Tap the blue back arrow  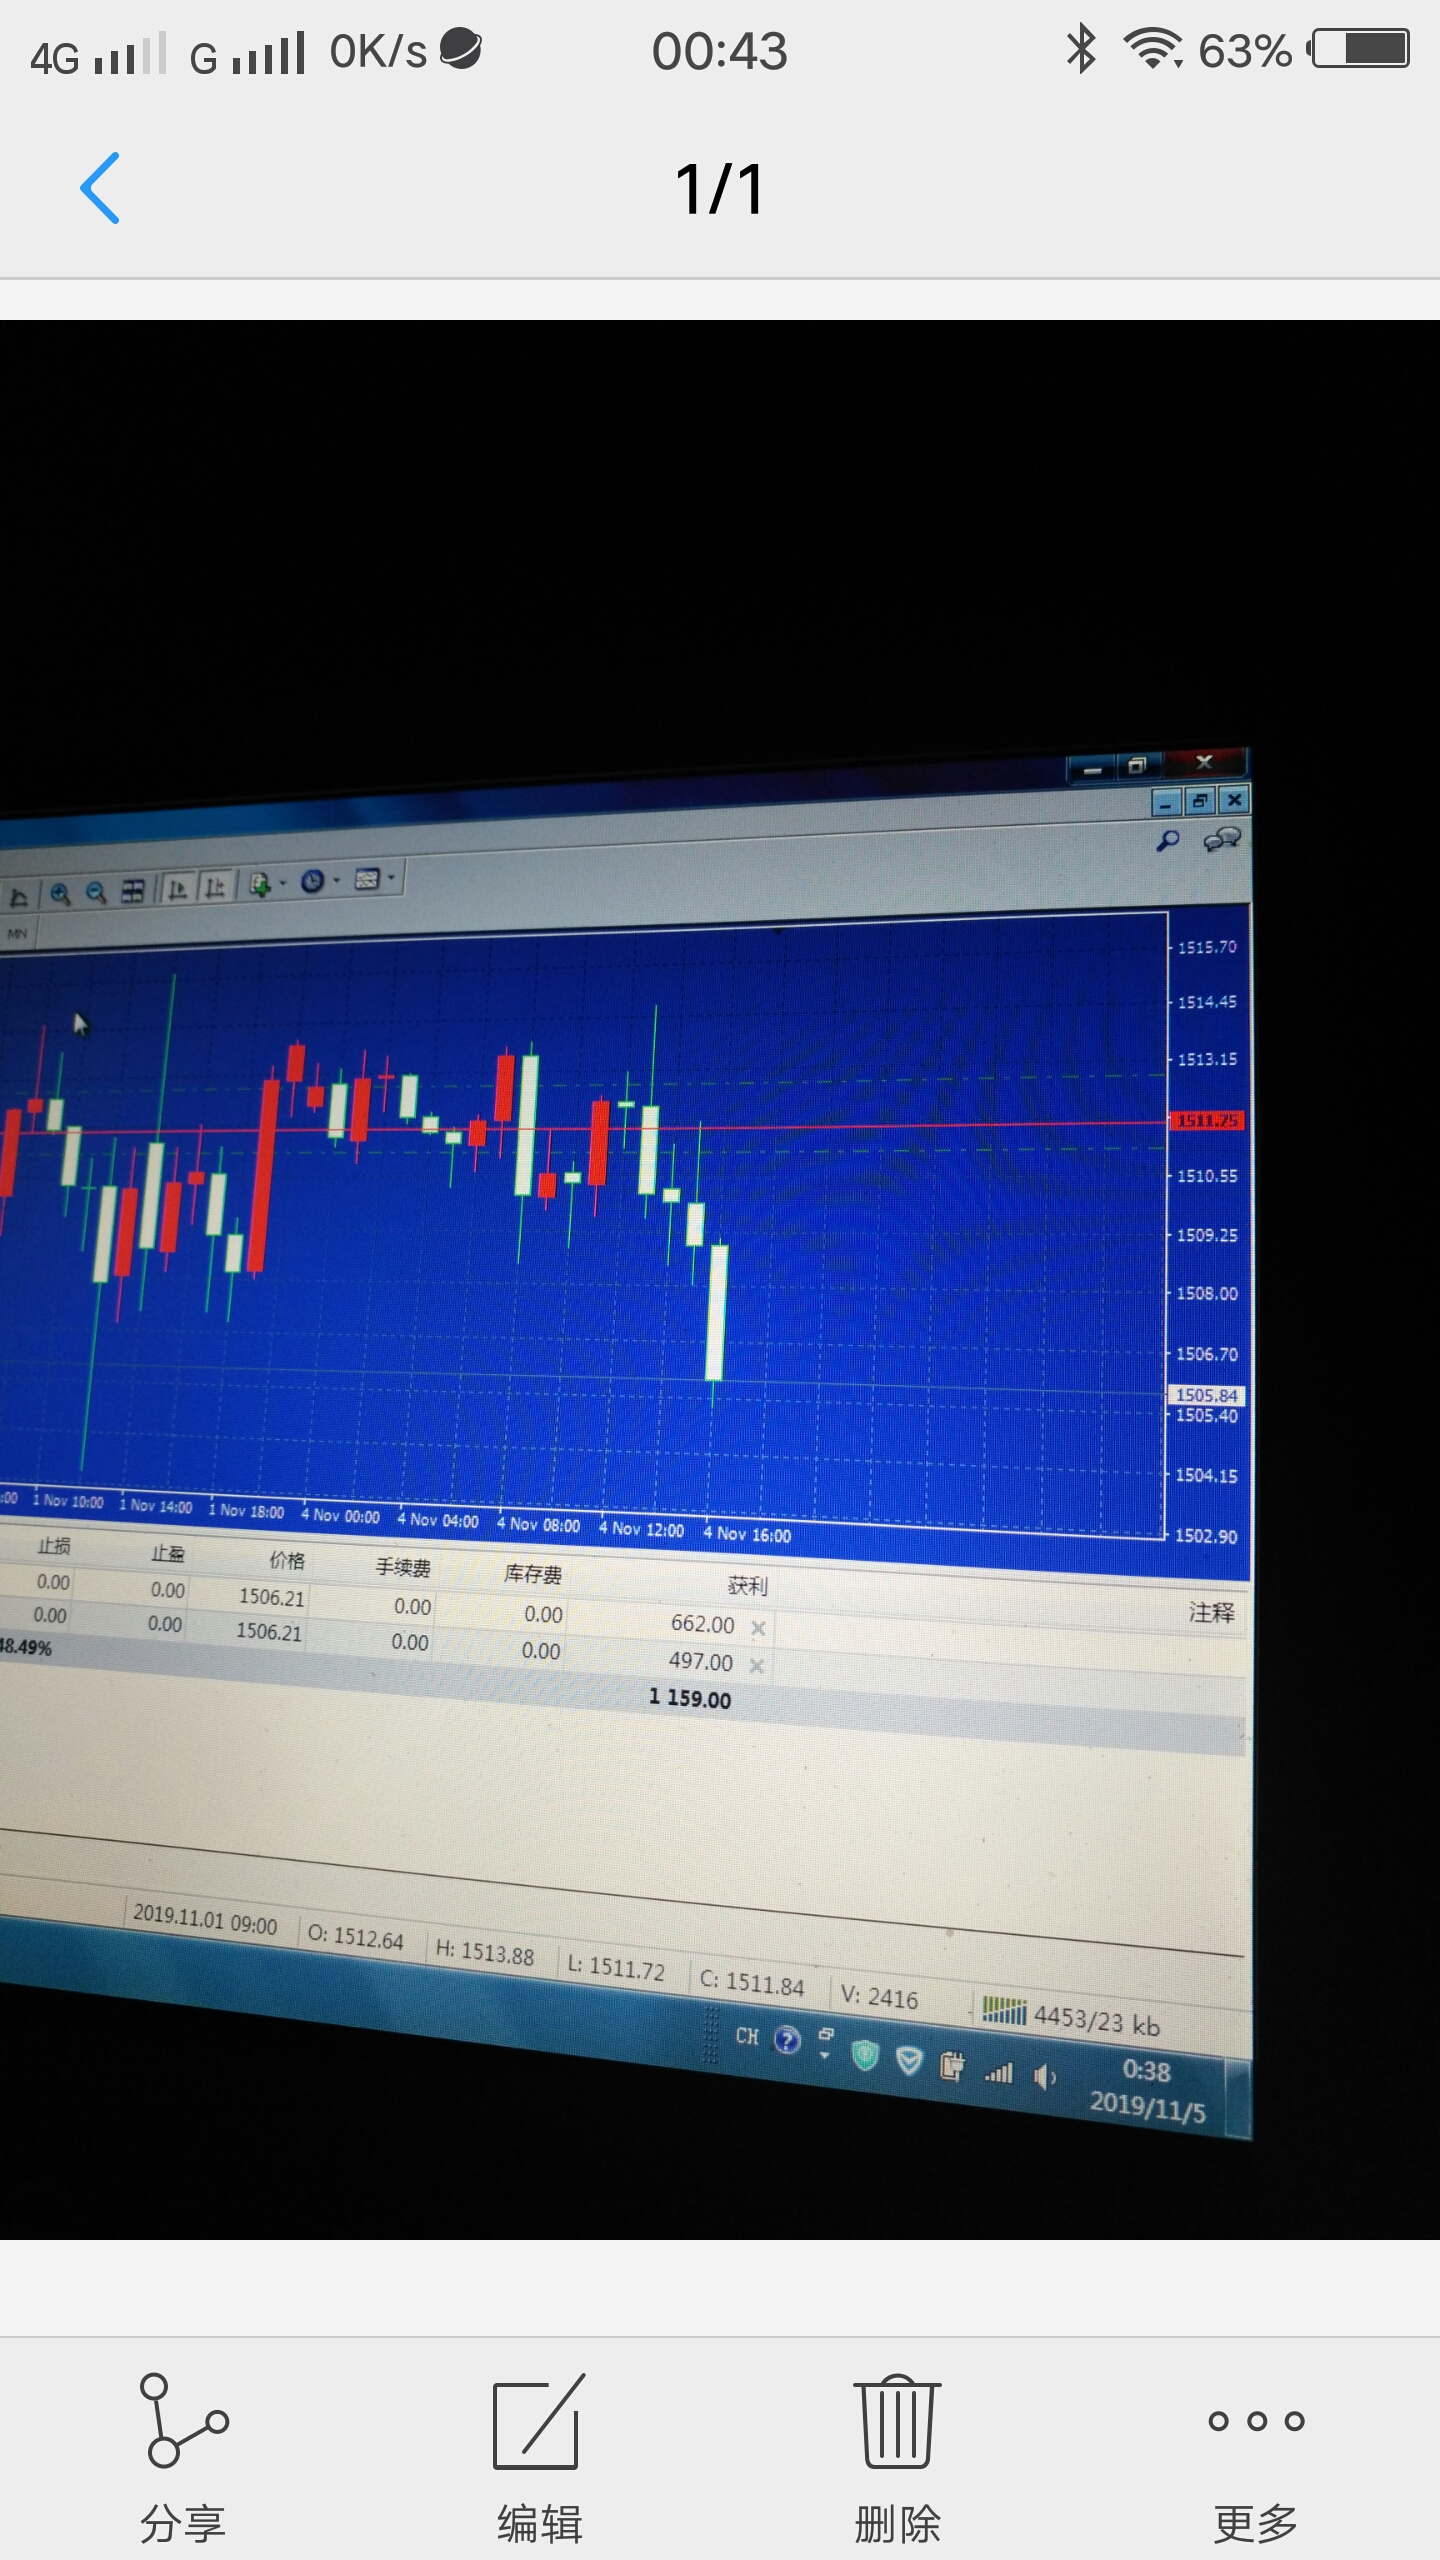100,188
